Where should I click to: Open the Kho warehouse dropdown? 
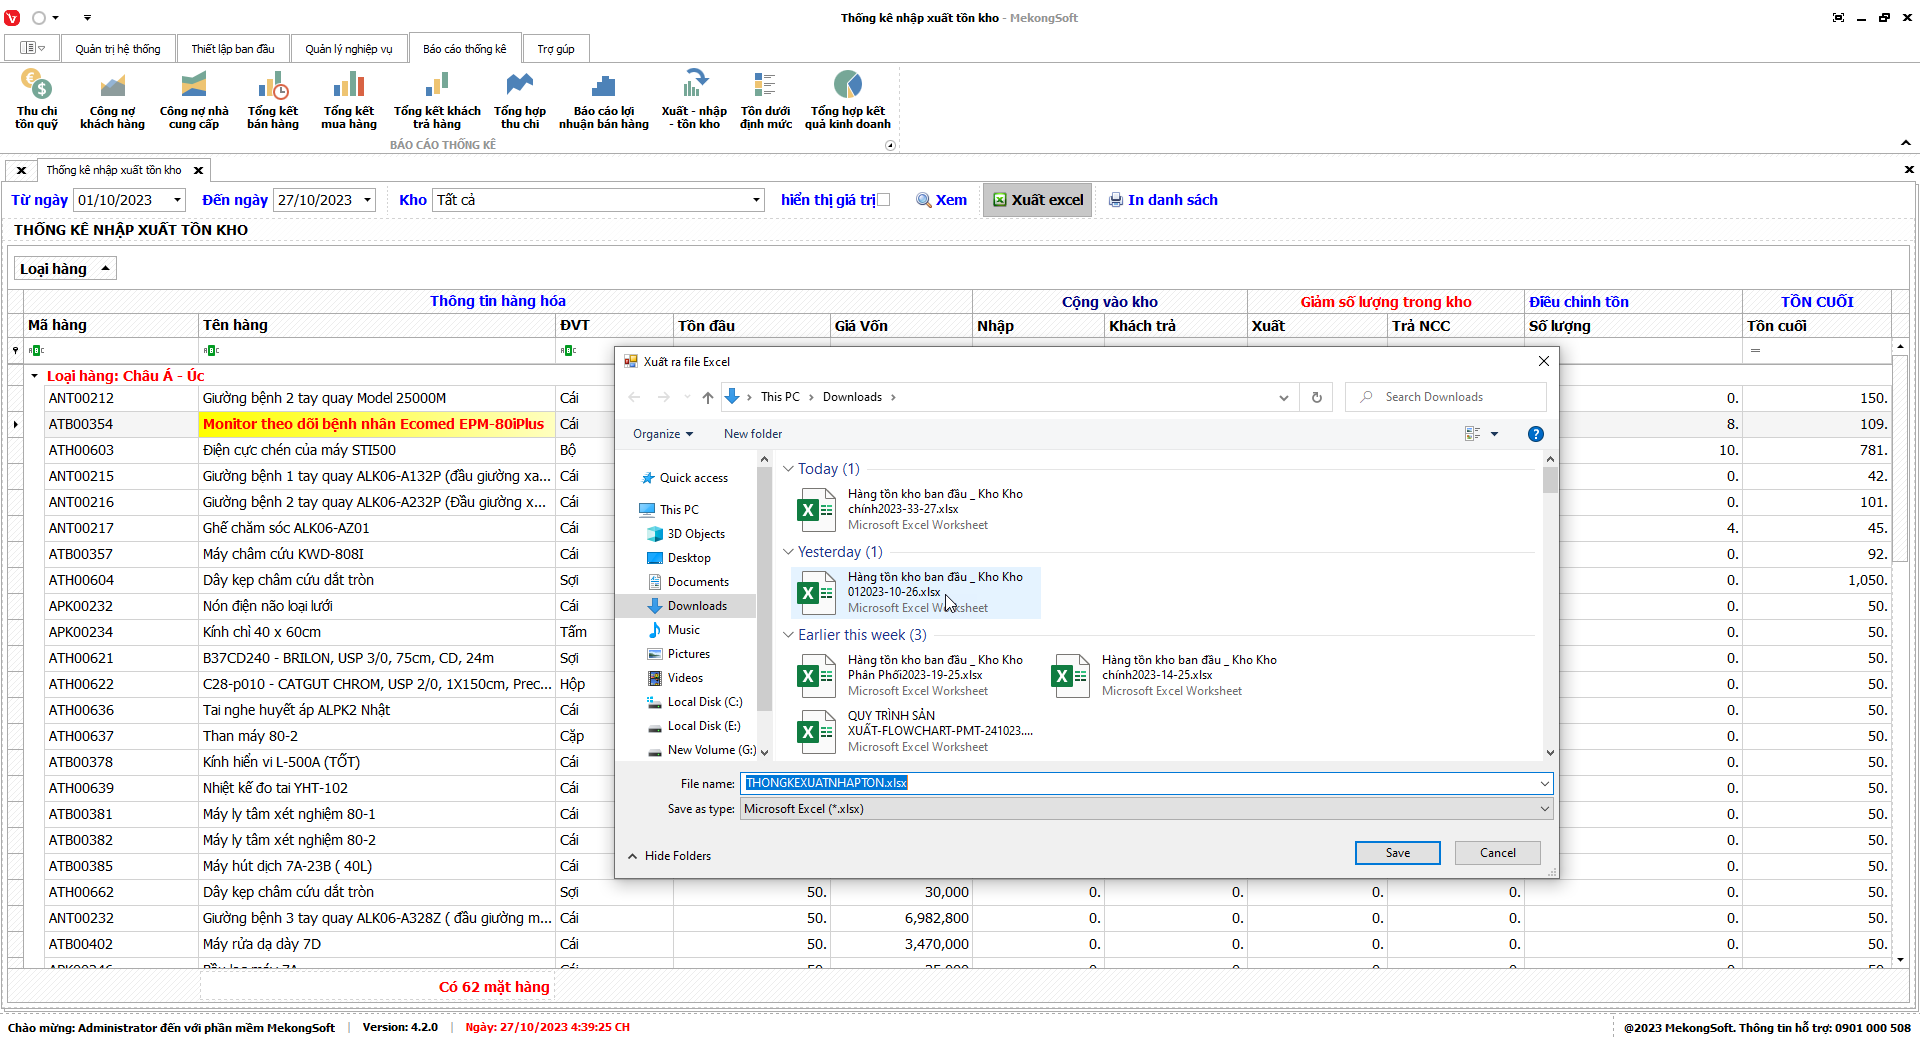[755, 200]
